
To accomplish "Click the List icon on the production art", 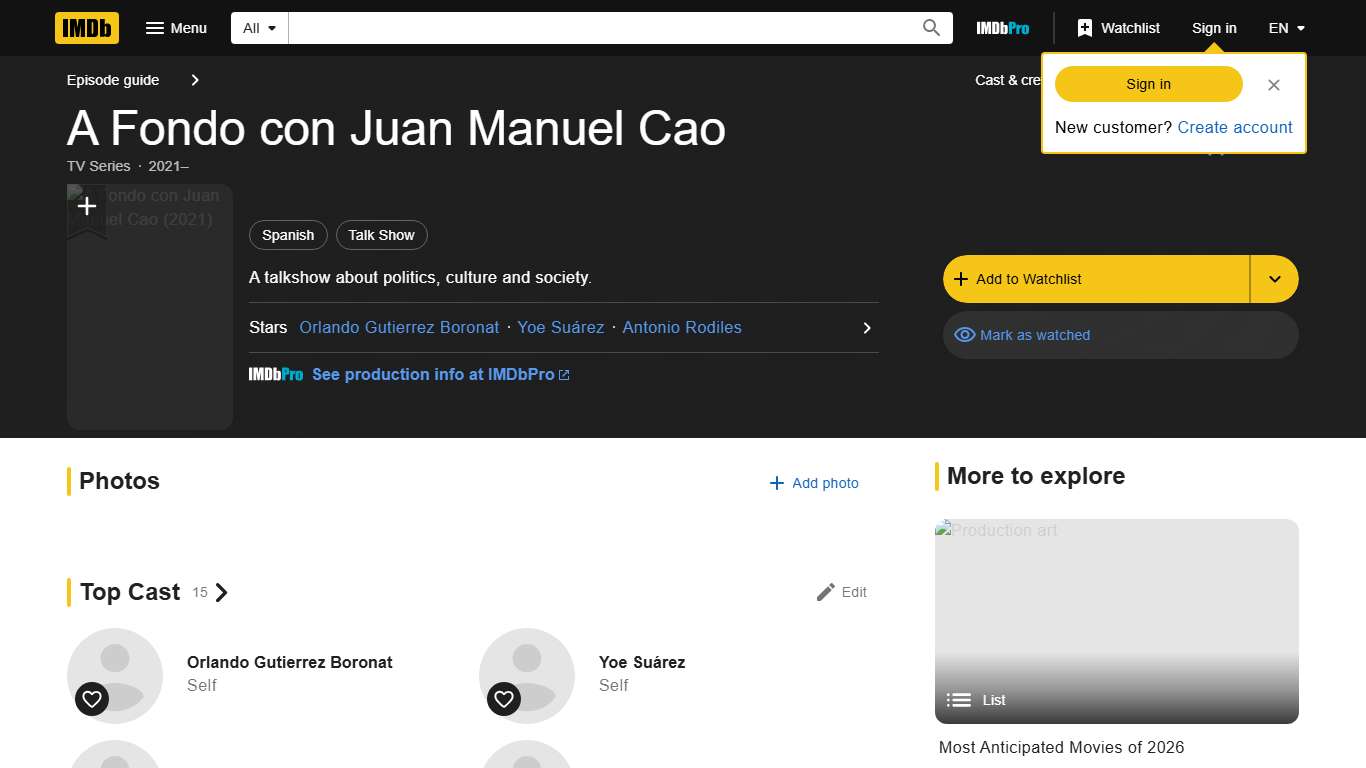I will pyautogui.click(x=958, y=700).
